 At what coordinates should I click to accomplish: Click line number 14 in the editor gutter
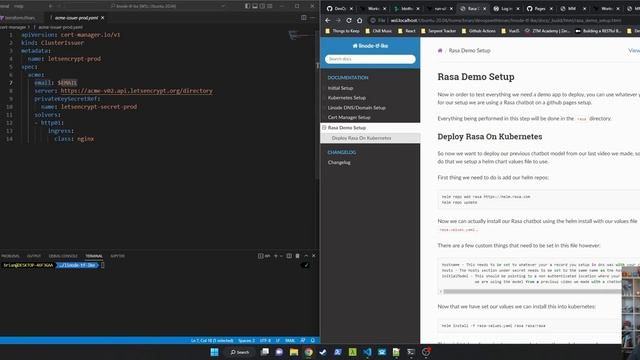[9, 139]
